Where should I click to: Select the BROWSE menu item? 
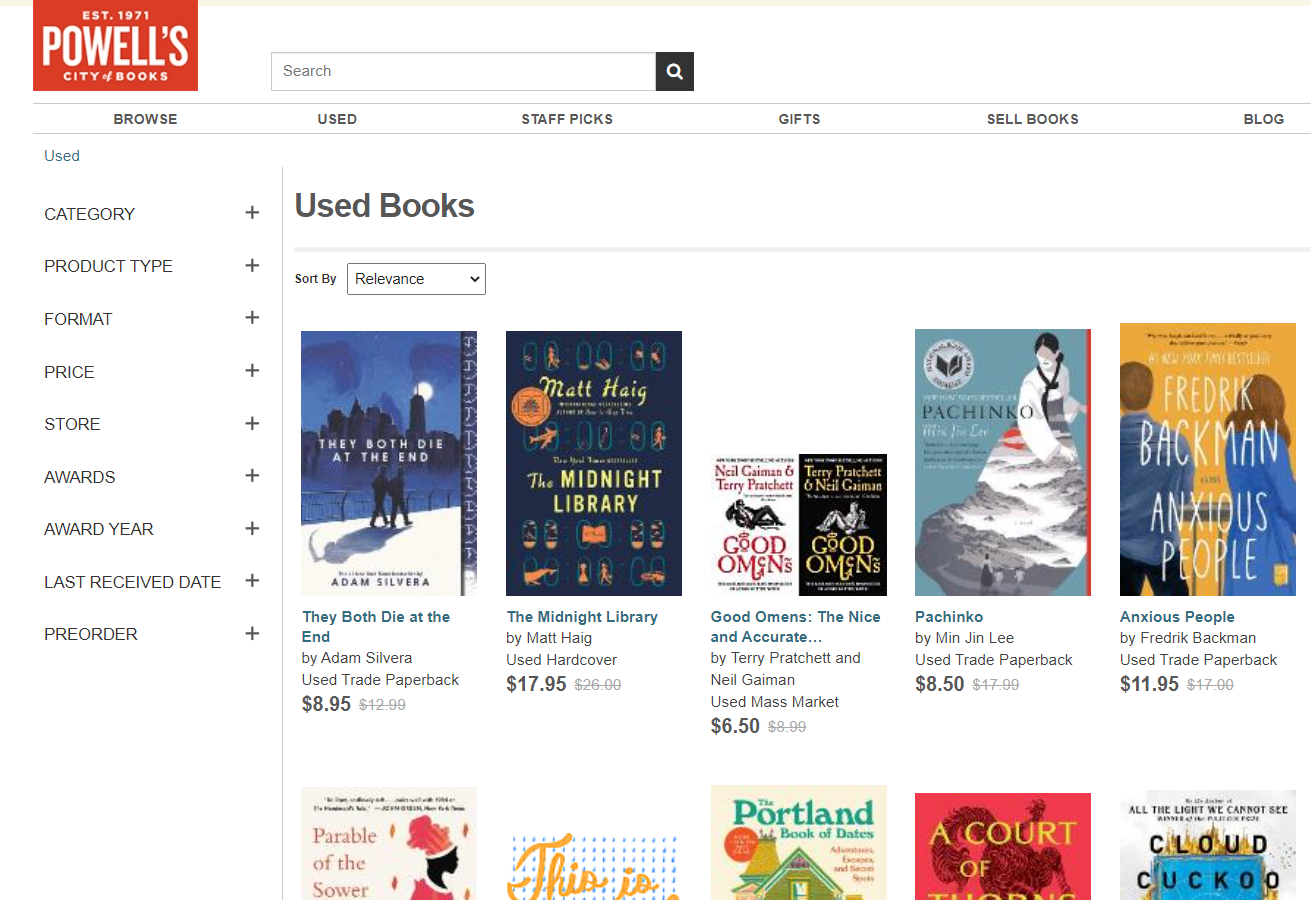coord(145,118)
